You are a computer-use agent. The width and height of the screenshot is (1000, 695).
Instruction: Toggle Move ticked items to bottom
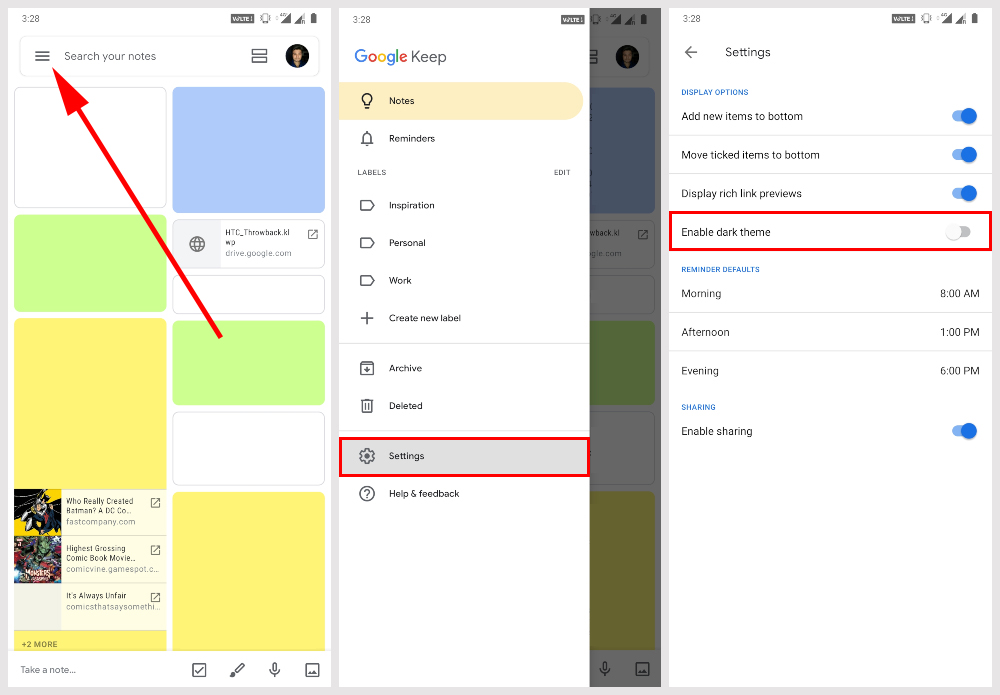pyautogui.click(x=964, y=155)
